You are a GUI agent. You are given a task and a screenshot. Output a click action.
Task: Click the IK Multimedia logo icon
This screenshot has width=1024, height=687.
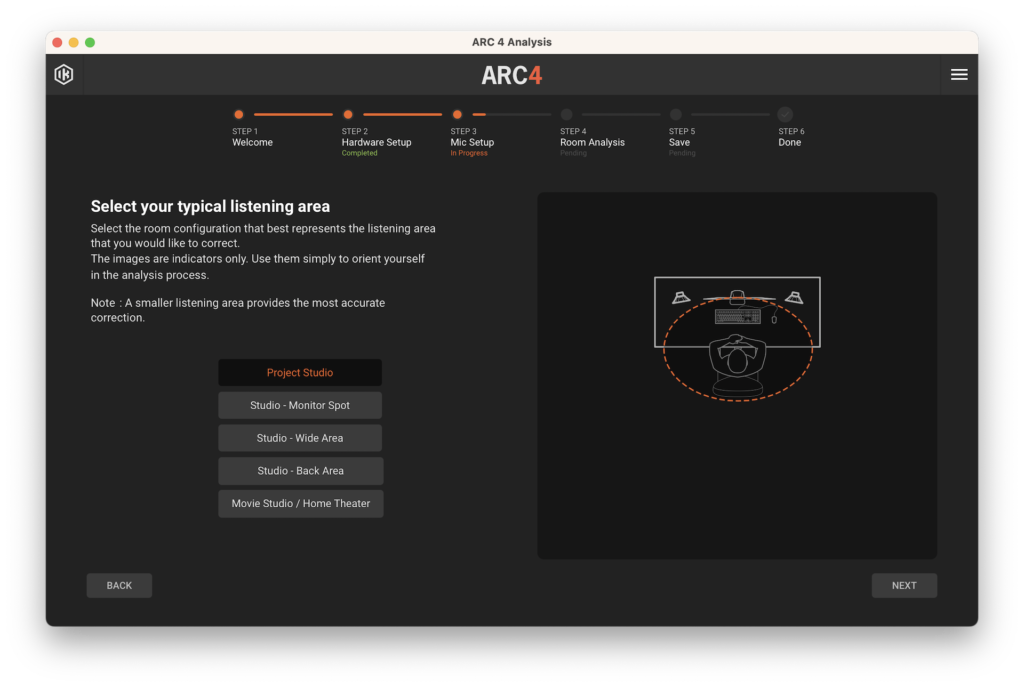click(64, 75)
